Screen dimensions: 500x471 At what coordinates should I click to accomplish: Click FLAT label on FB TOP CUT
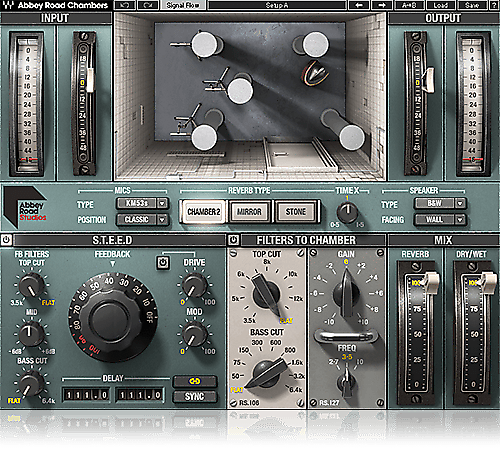point(48,303)
